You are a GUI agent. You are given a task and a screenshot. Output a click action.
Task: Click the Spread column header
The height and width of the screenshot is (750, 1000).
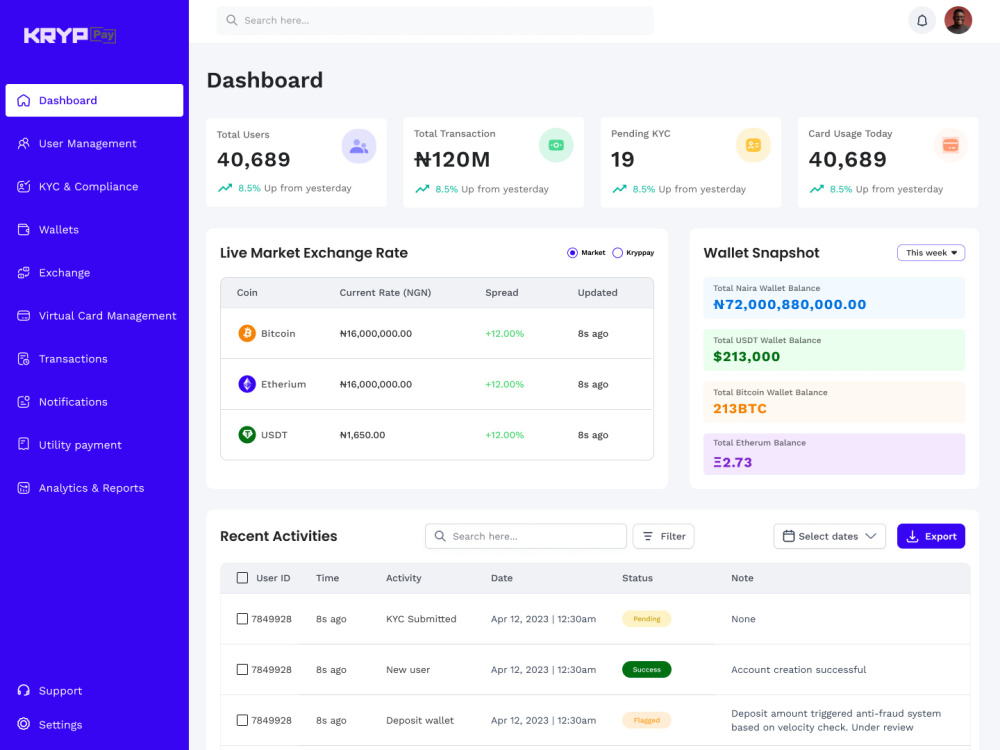pos(502,293)
